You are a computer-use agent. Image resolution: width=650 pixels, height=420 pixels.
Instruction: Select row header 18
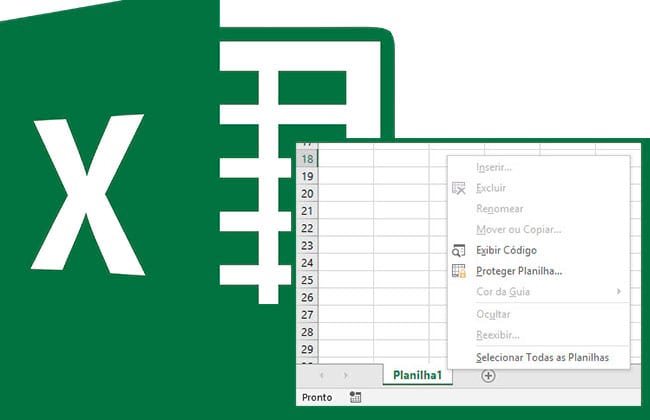point(307,159)
